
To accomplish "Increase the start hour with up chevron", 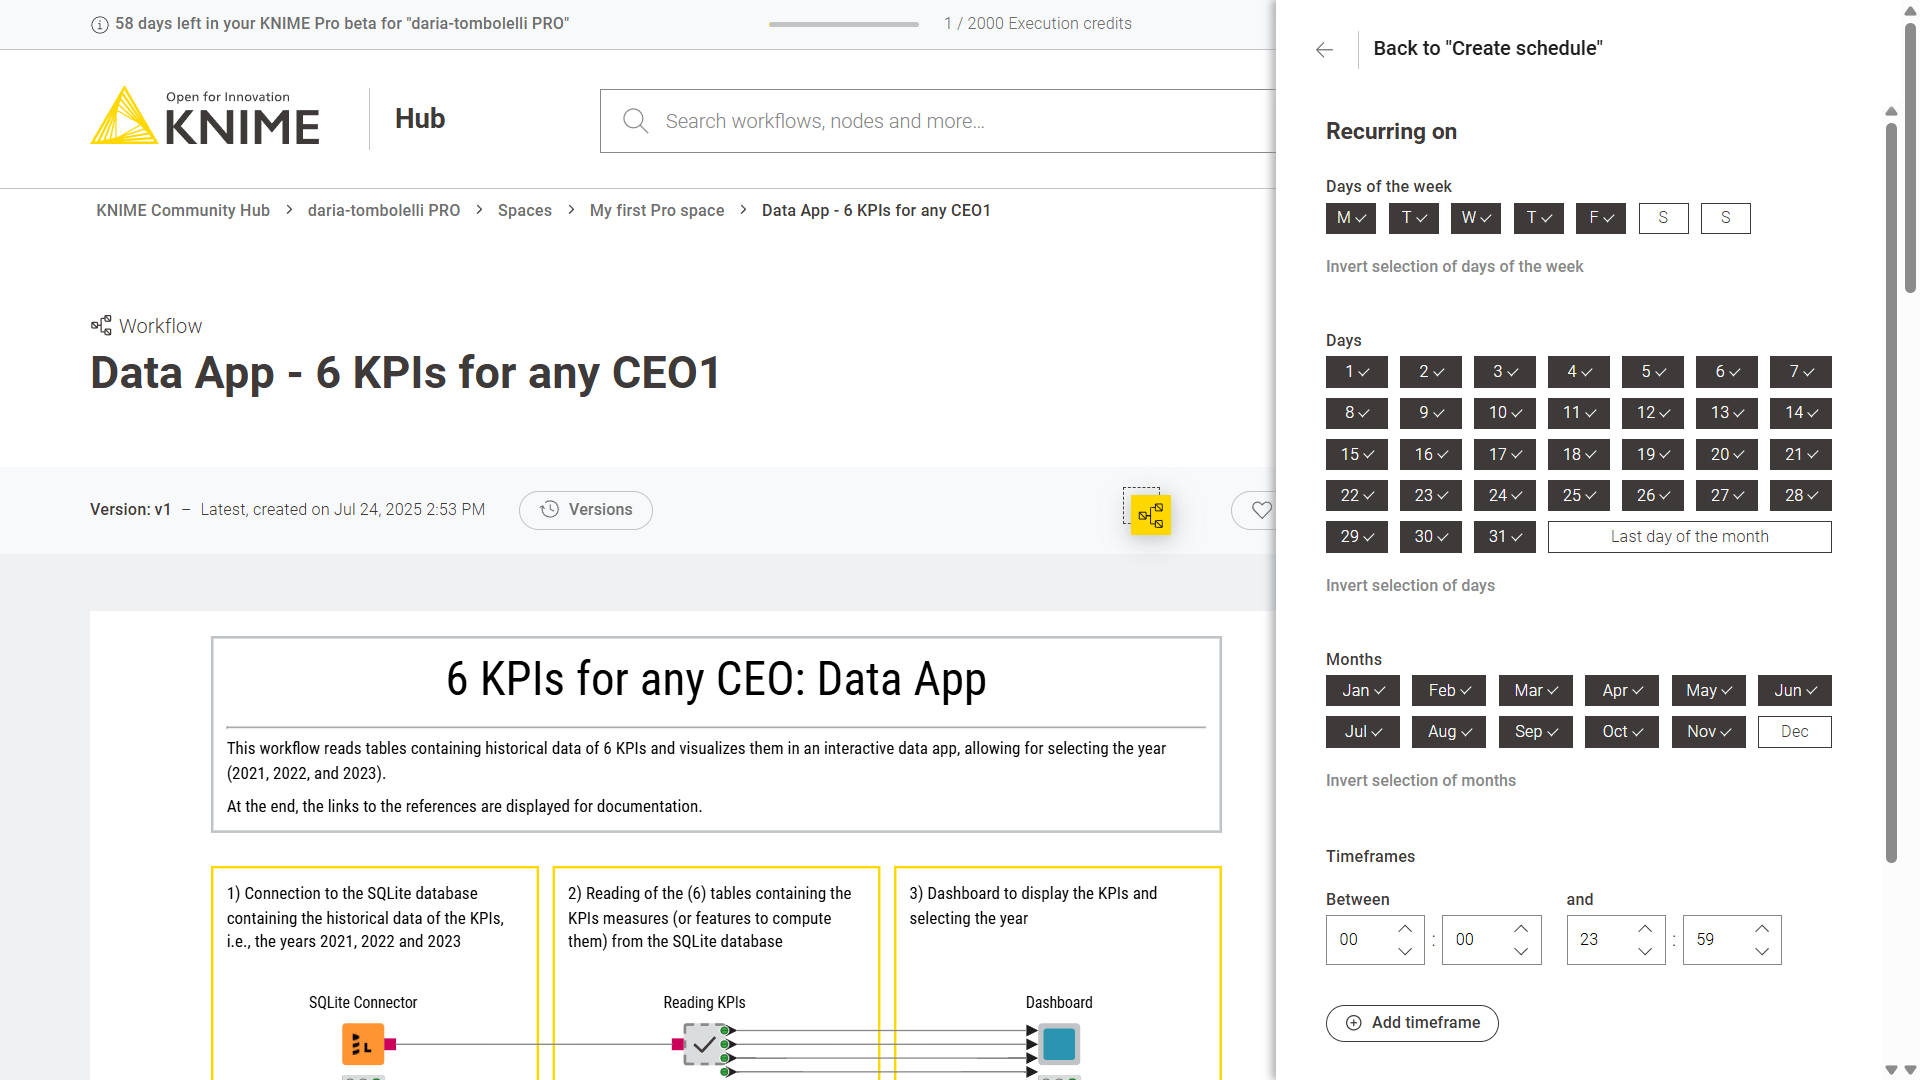I will 1405,929.
